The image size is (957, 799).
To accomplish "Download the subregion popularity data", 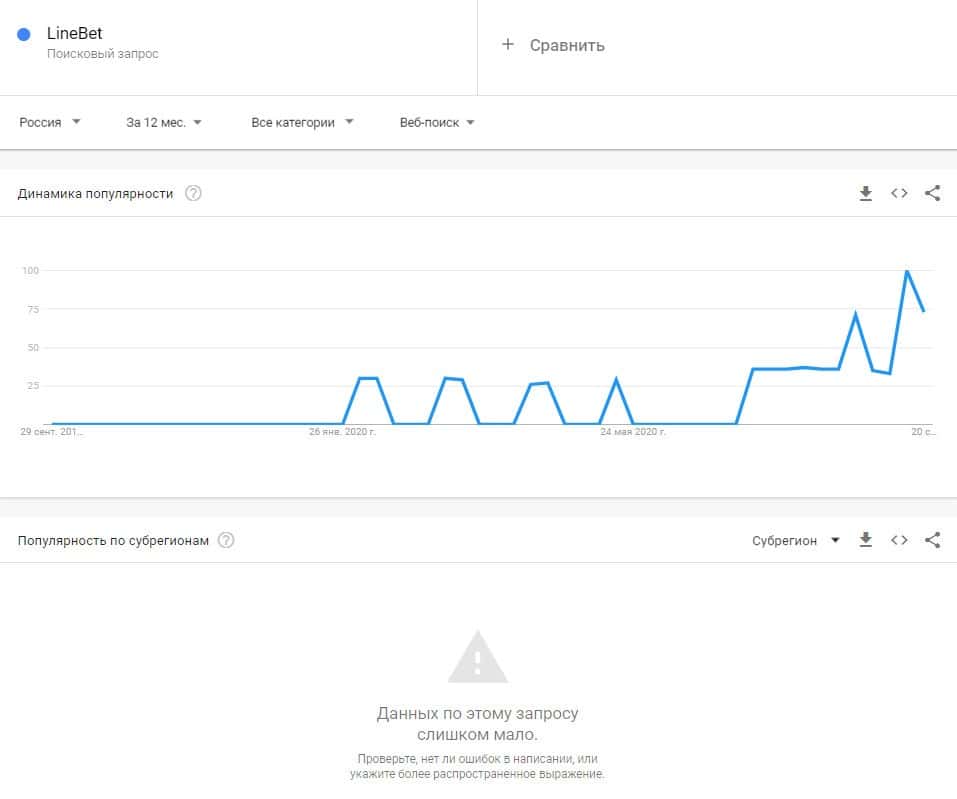I will pos(865,540).
